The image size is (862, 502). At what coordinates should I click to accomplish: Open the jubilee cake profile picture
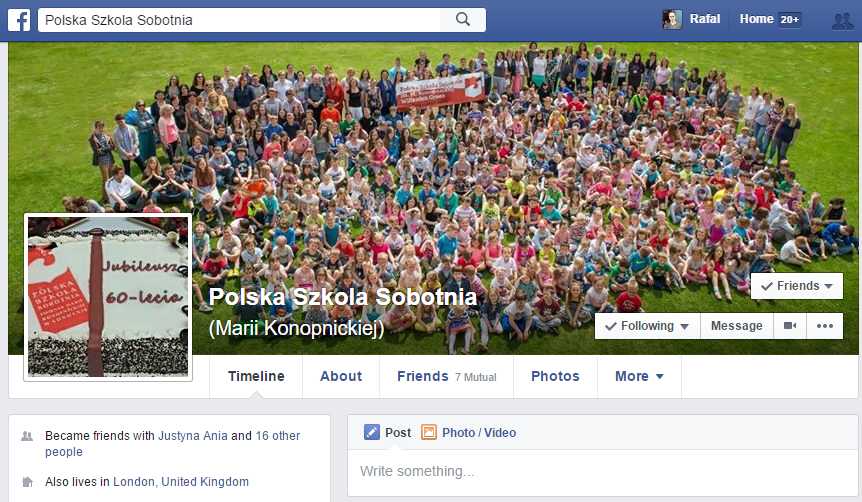[108, 297]
